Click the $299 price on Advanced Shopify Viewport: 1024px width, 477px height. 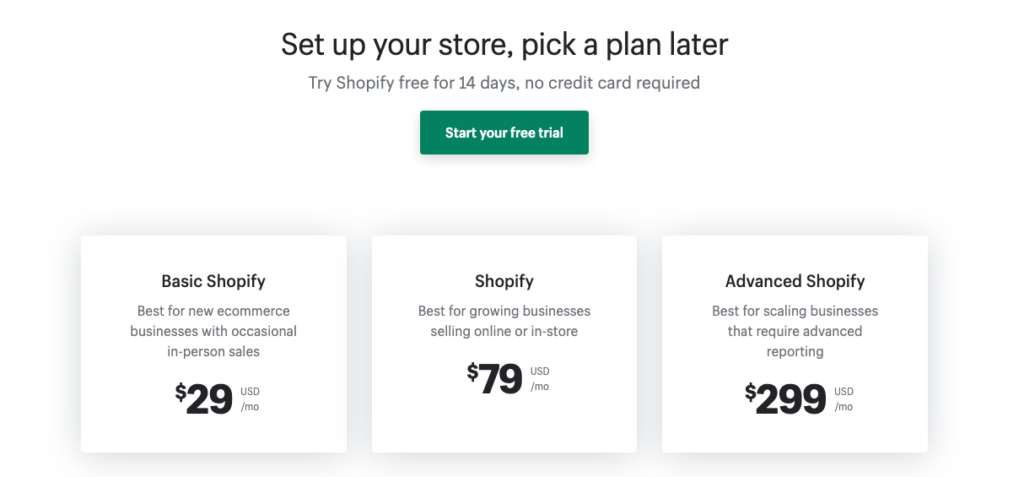point(786,399)
